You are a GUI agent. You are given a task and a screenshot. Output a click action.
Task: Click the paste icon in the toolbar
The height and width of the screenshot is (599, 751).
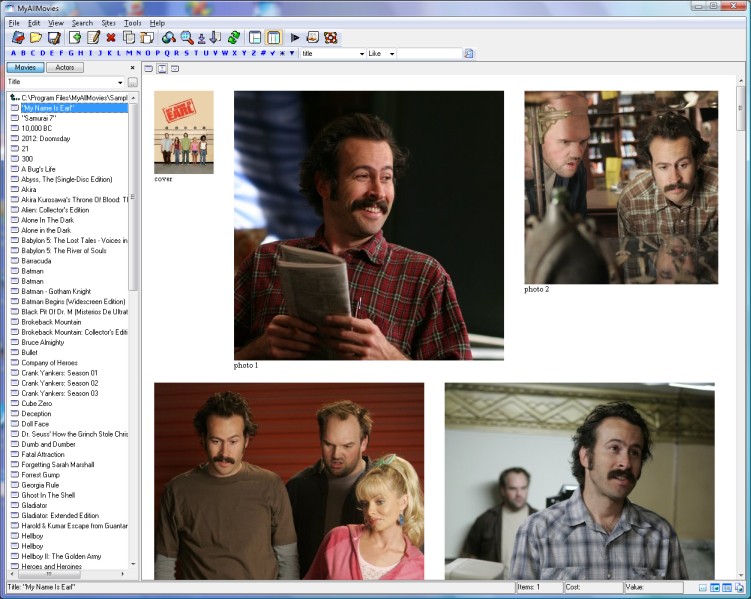click(x=146, y=37)
